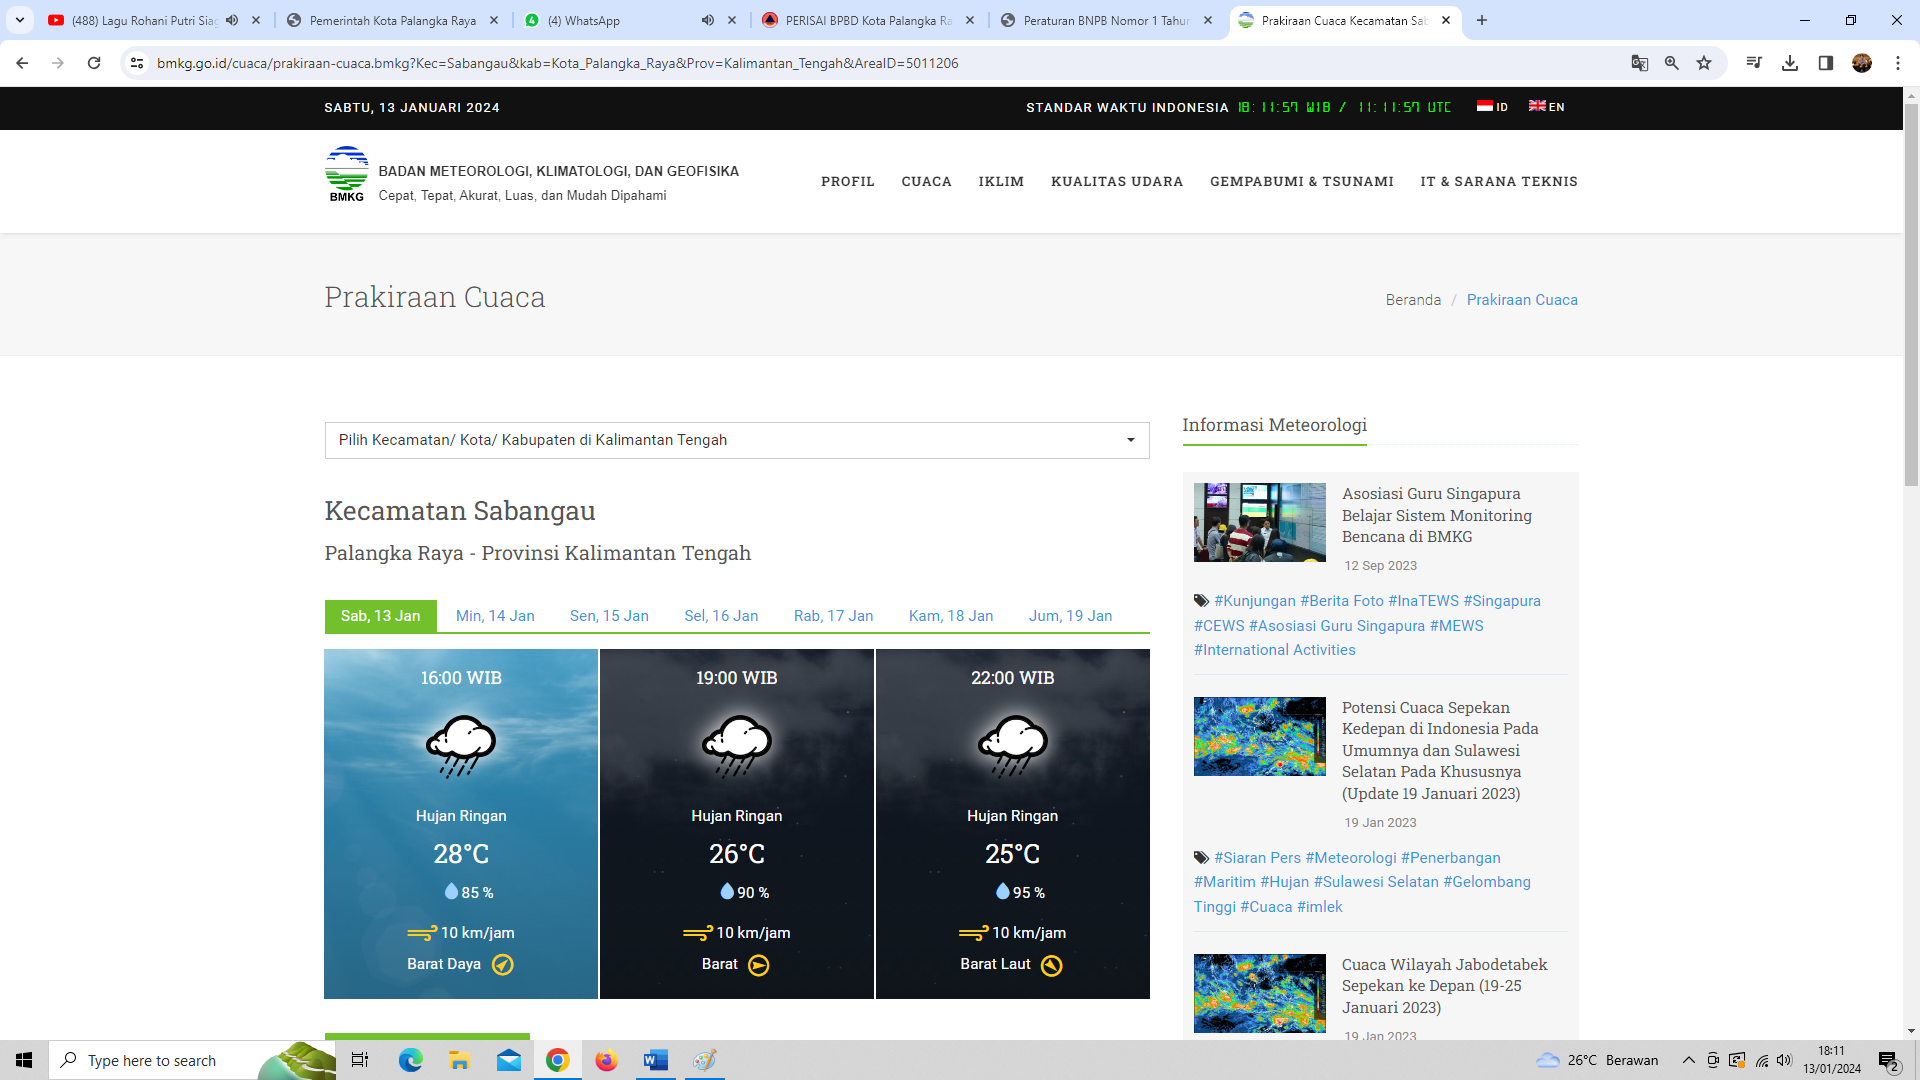1920x1080 pixels.
Task: Open the CUACA menu
Action: (927, 181)
